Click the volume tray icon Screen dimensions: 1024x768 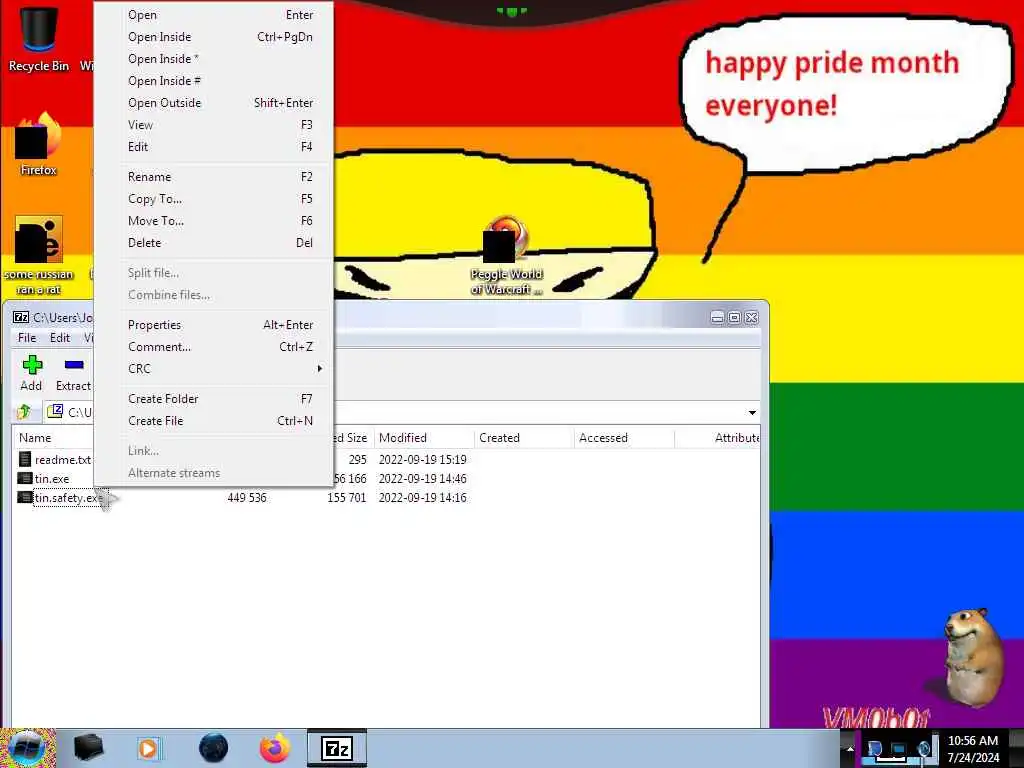coord(925,748)
